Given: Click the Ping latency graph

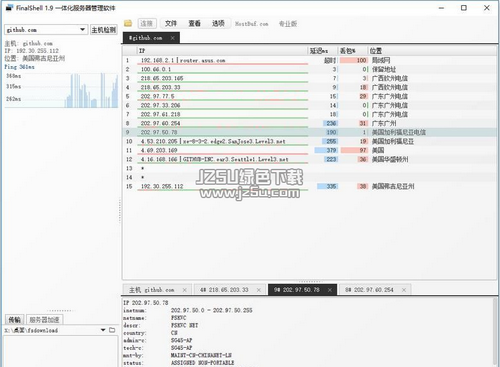Looking at the screenshot, I should (x=61, y=90).
